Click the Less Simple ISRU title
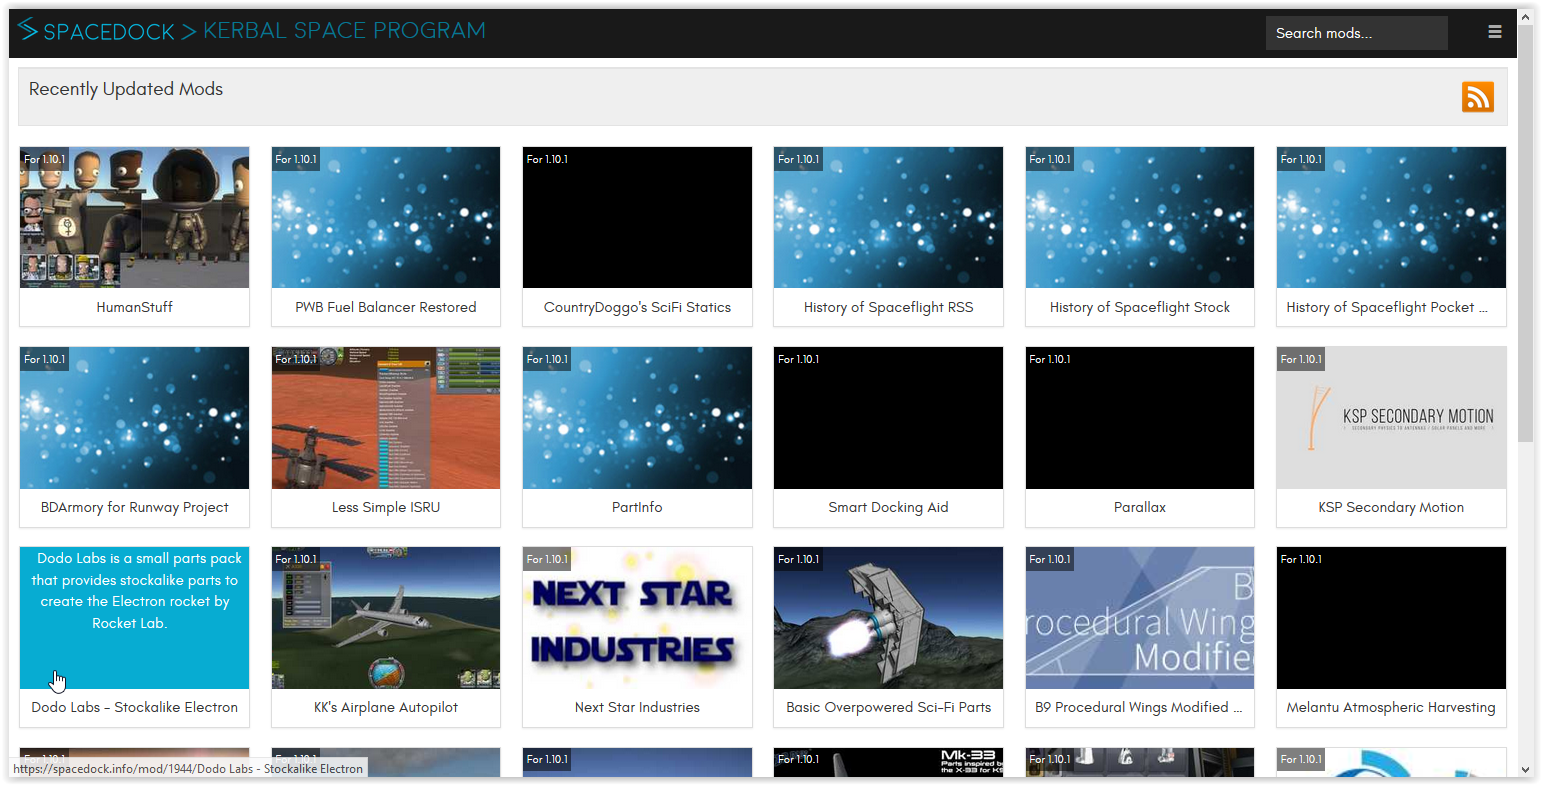The width and height of the screenshot is (1542, 785). pos(386,507)
